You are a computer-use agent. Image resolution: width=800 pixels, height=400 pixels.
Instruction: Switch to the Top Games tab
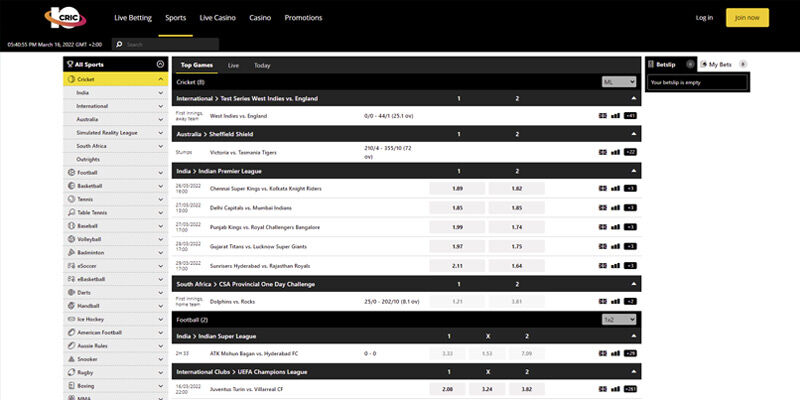[196, 65]
